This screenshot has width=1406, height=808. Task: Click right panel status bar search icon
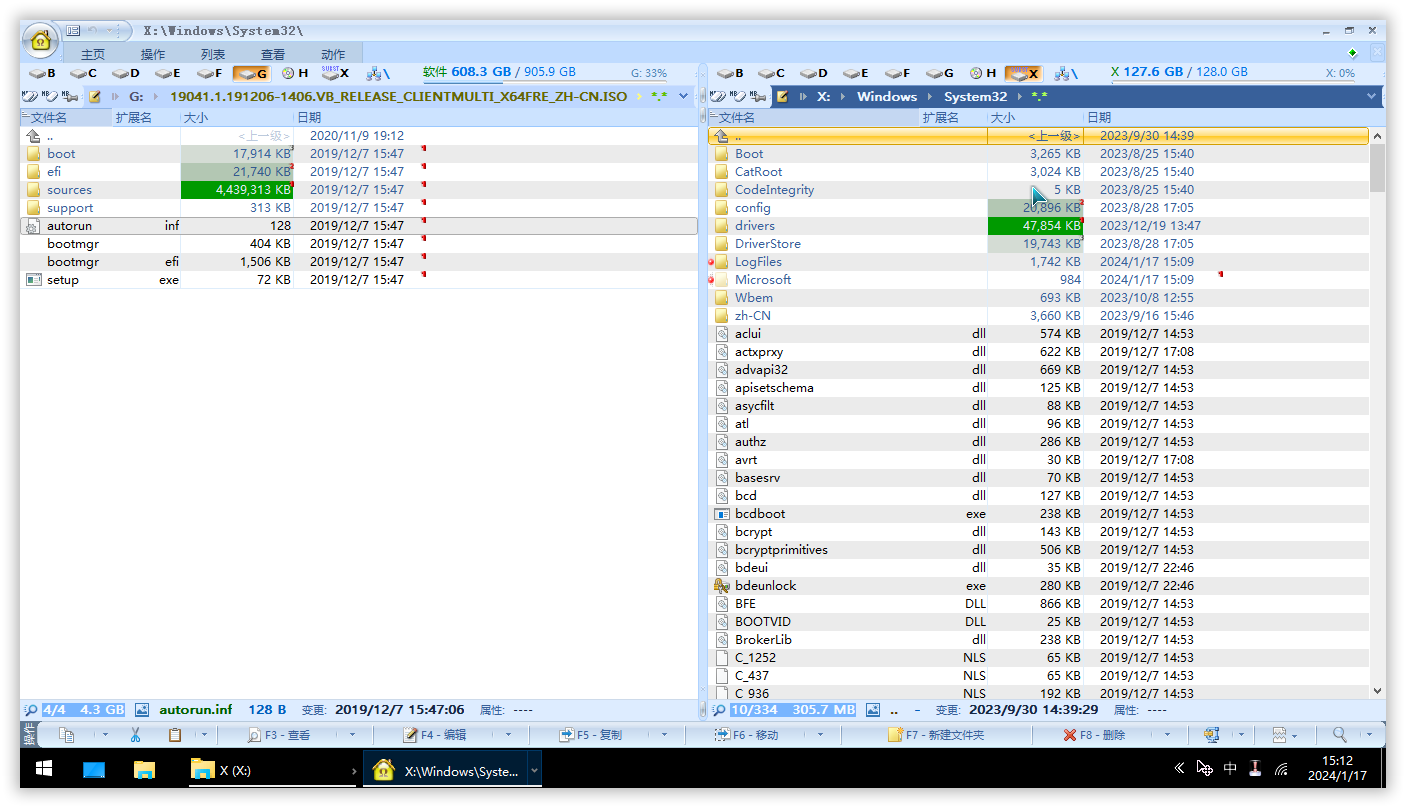tap(718, 710)
